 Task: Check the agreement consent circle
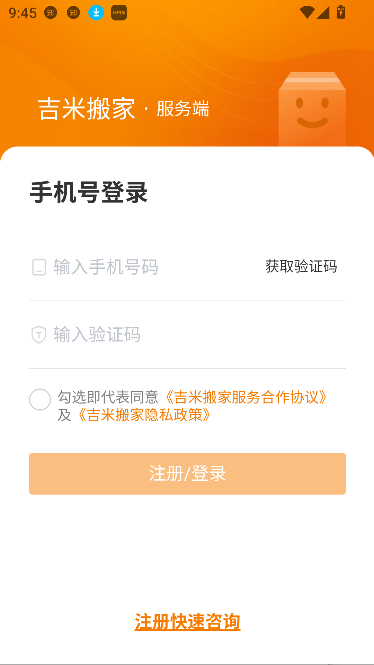(x=40, y=399)
